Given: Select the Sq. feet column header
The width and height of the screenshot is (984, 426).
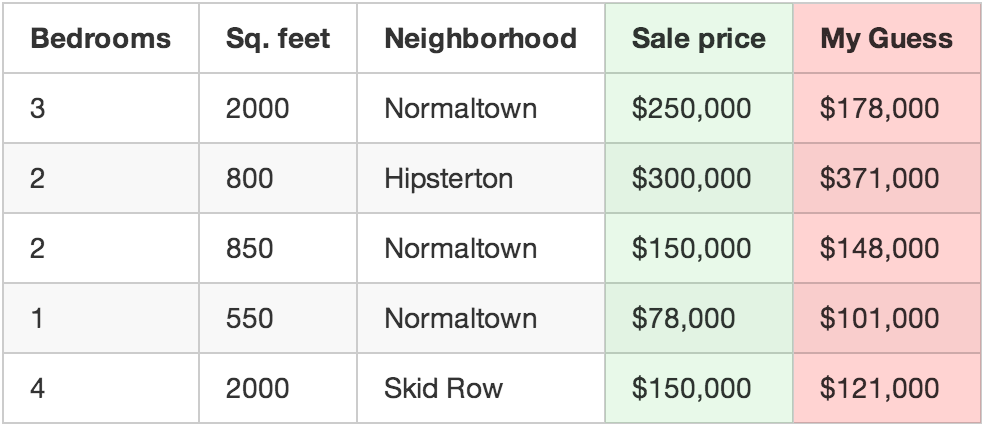Looking at the screenshot, I should tap(277, 39).
